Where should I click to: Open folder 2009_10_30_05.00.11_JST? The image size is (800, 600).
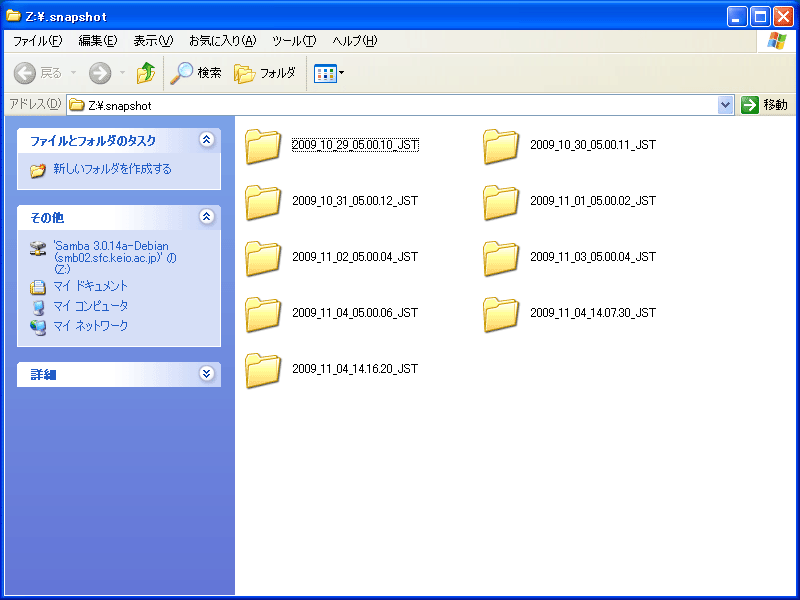tap(501, 146)
